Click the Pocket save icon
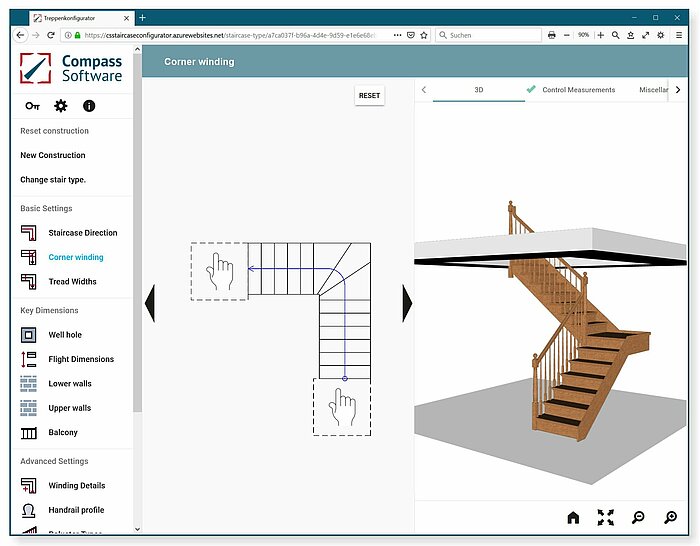The height and width of the screenshot is (546, 700). click(x=411, y=35)
